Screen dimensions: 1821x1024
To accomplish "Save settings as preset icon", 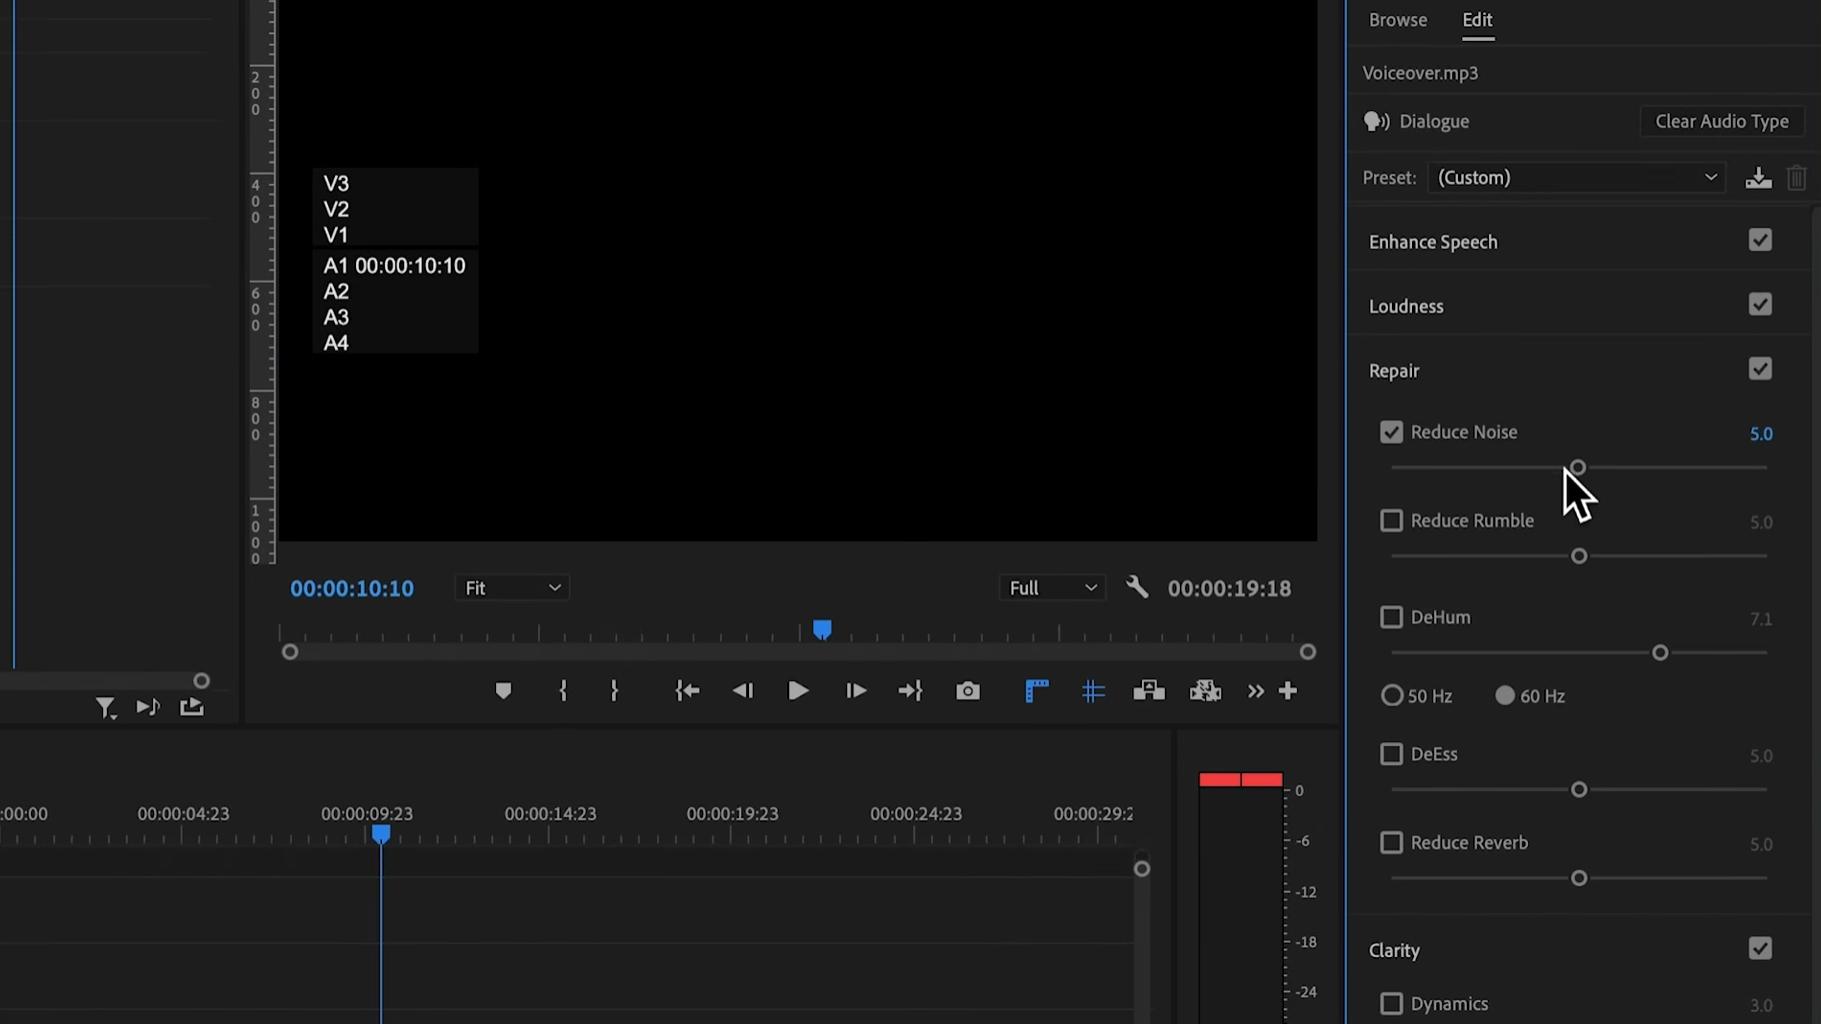I will pos(1758,178).
